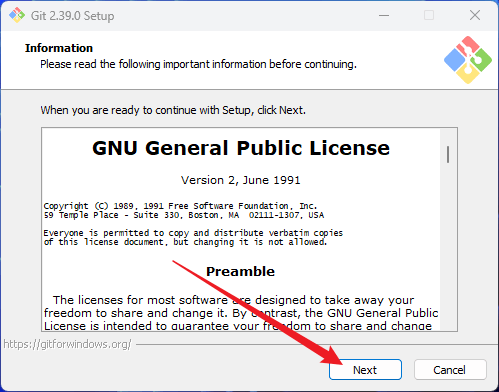Click the Git logo icon in title bar

click(x=17, y=15)
